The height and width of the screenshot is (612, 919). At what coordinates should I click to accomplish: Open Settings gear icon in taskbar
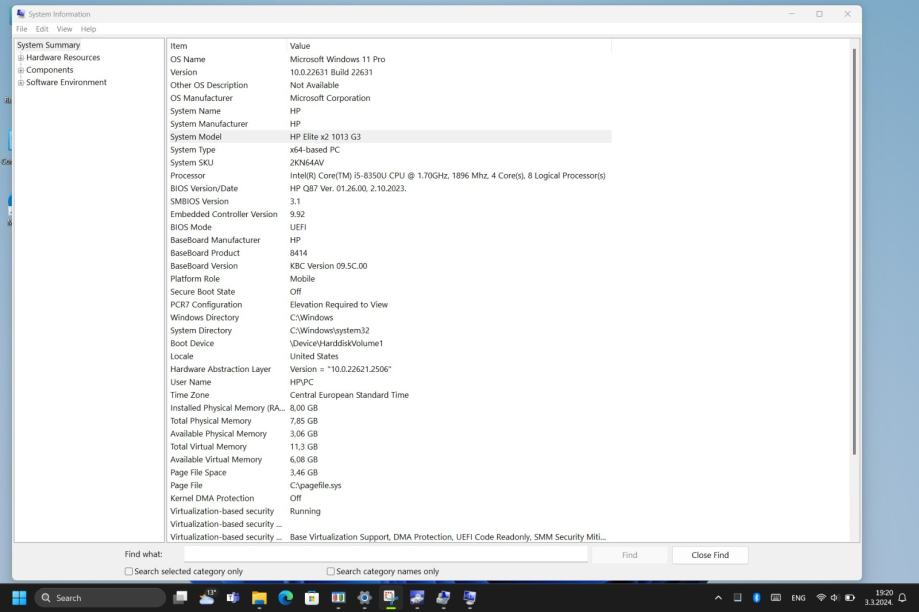[x=364, y=598]
